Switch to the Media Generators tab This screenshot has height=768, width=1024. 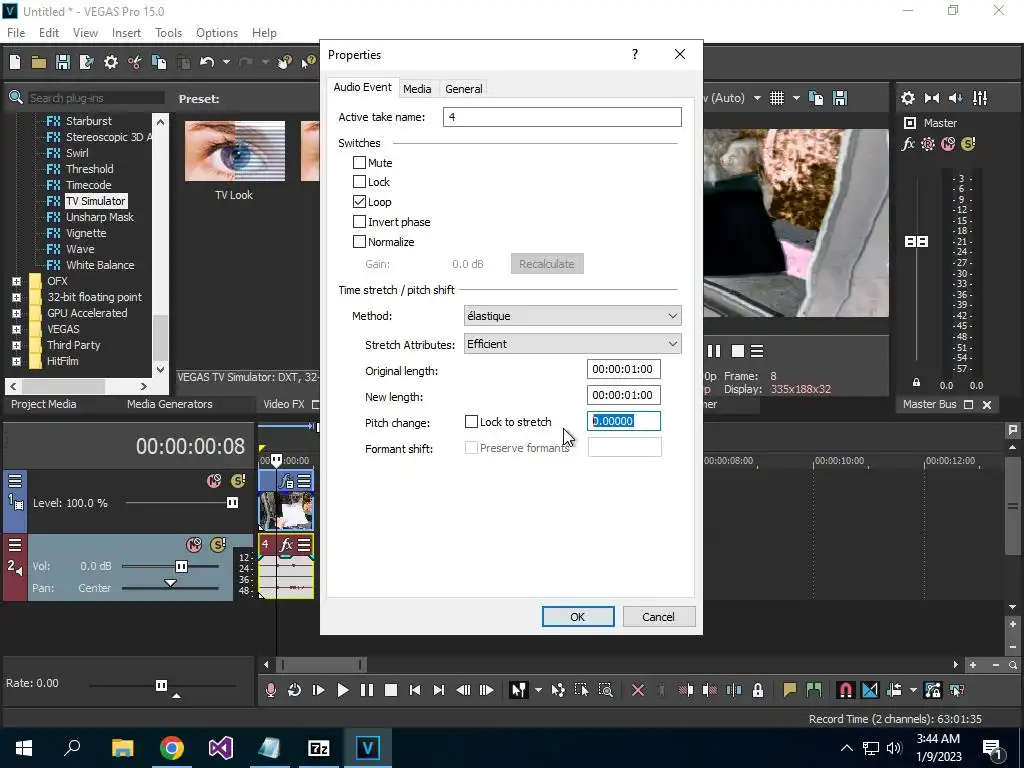tap(169, 404)
